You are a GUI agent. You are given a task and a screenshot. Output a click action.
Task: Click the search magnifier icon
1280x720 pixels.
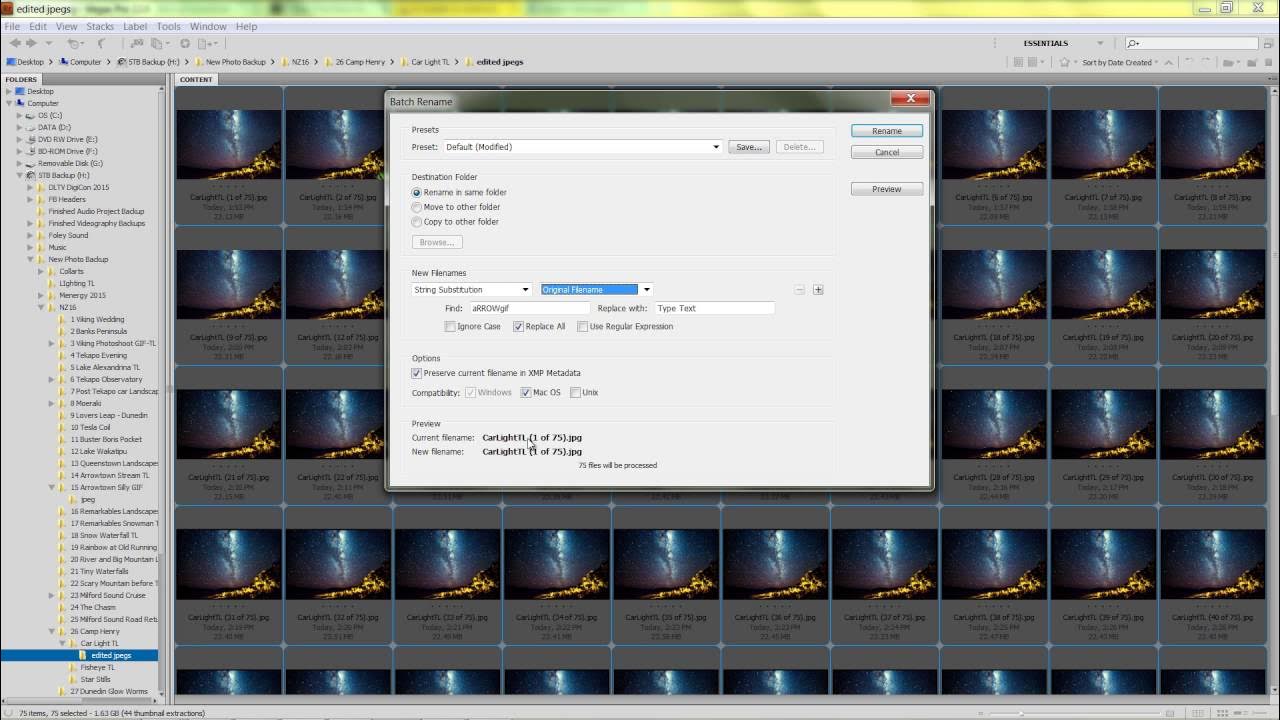pyautogui.click(x=1132, y=44)
